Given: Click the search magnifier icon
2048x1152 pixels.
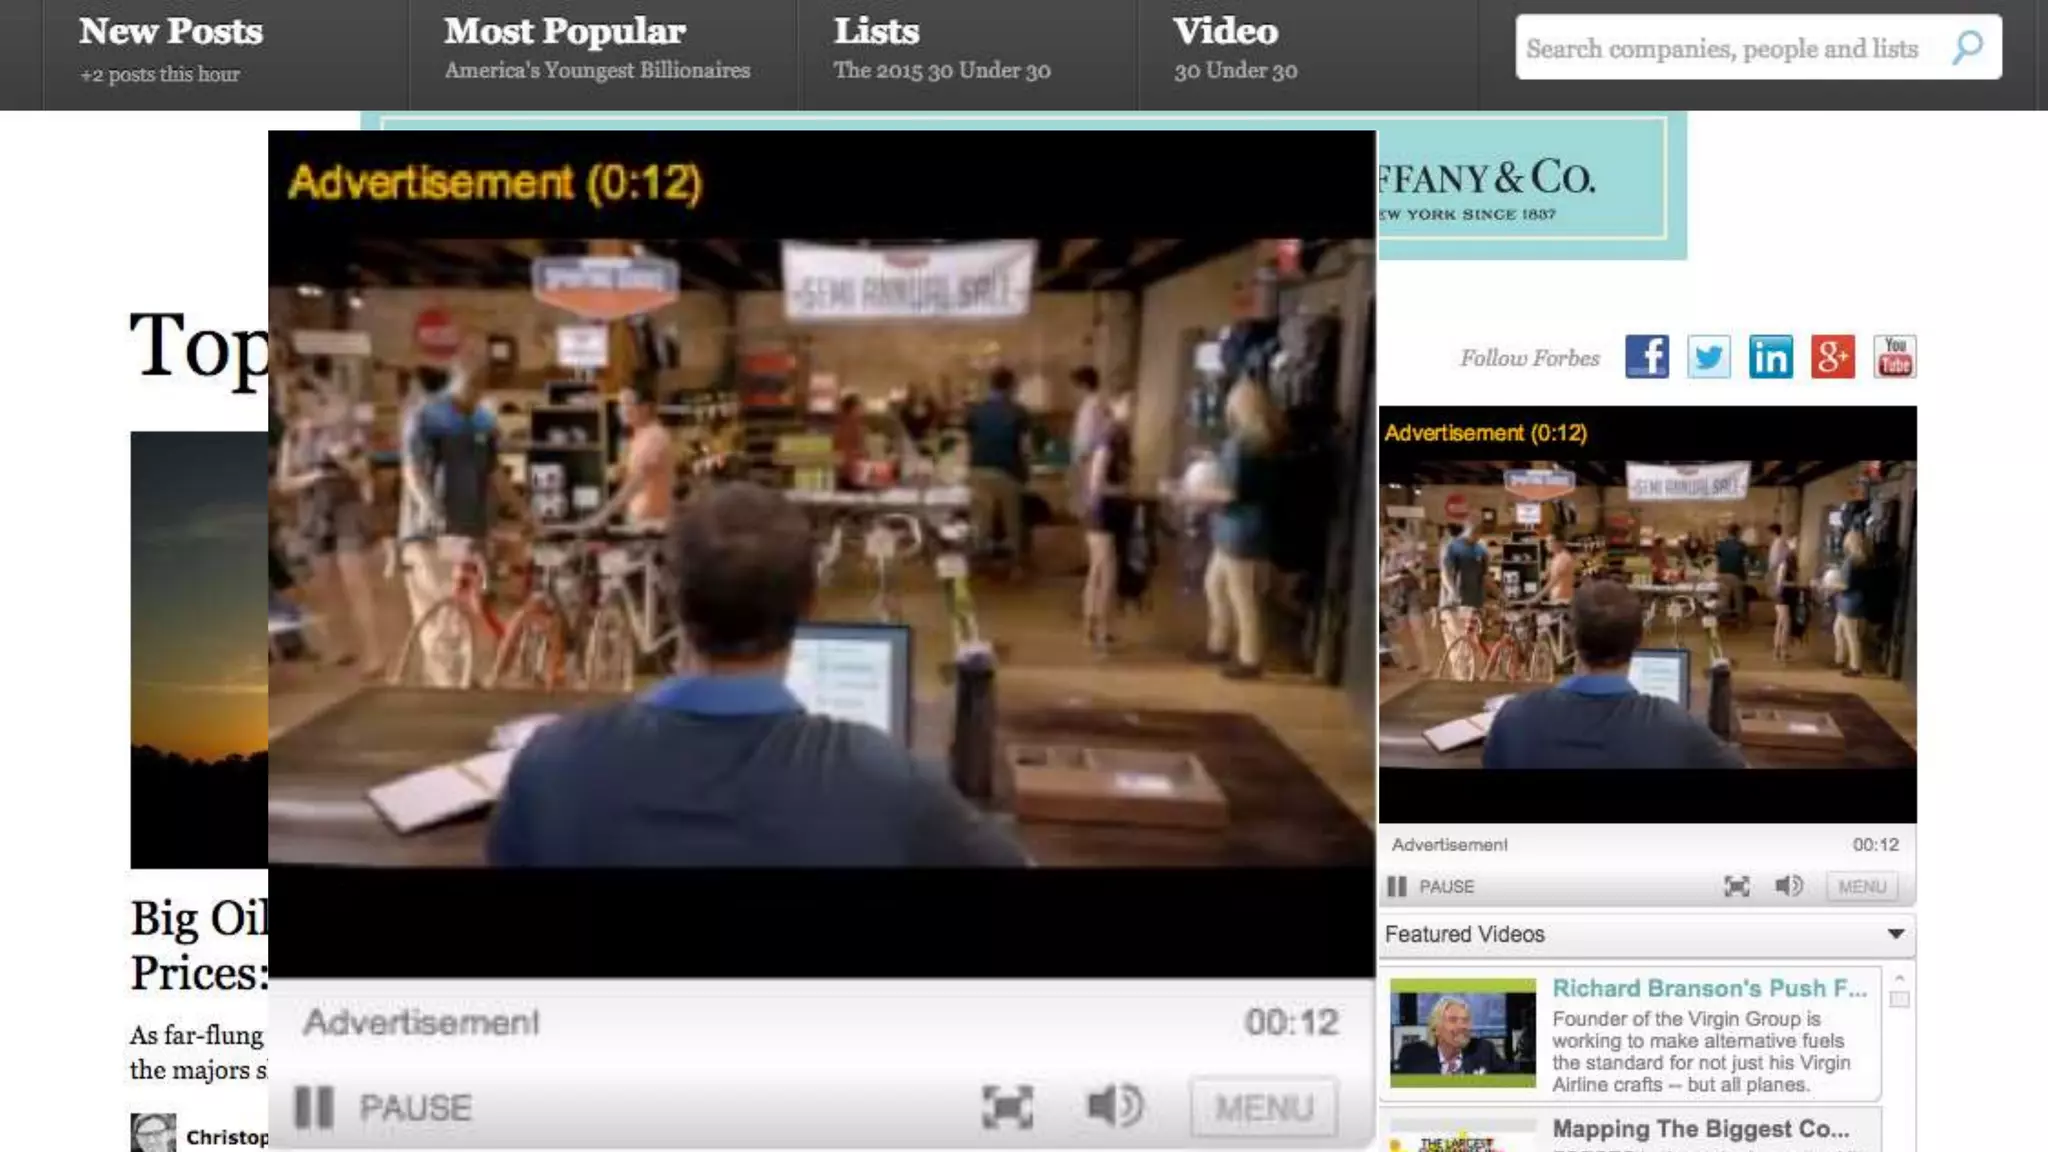Looking at the screenshot, I should pyautogui.click(x=1967, y=47).
